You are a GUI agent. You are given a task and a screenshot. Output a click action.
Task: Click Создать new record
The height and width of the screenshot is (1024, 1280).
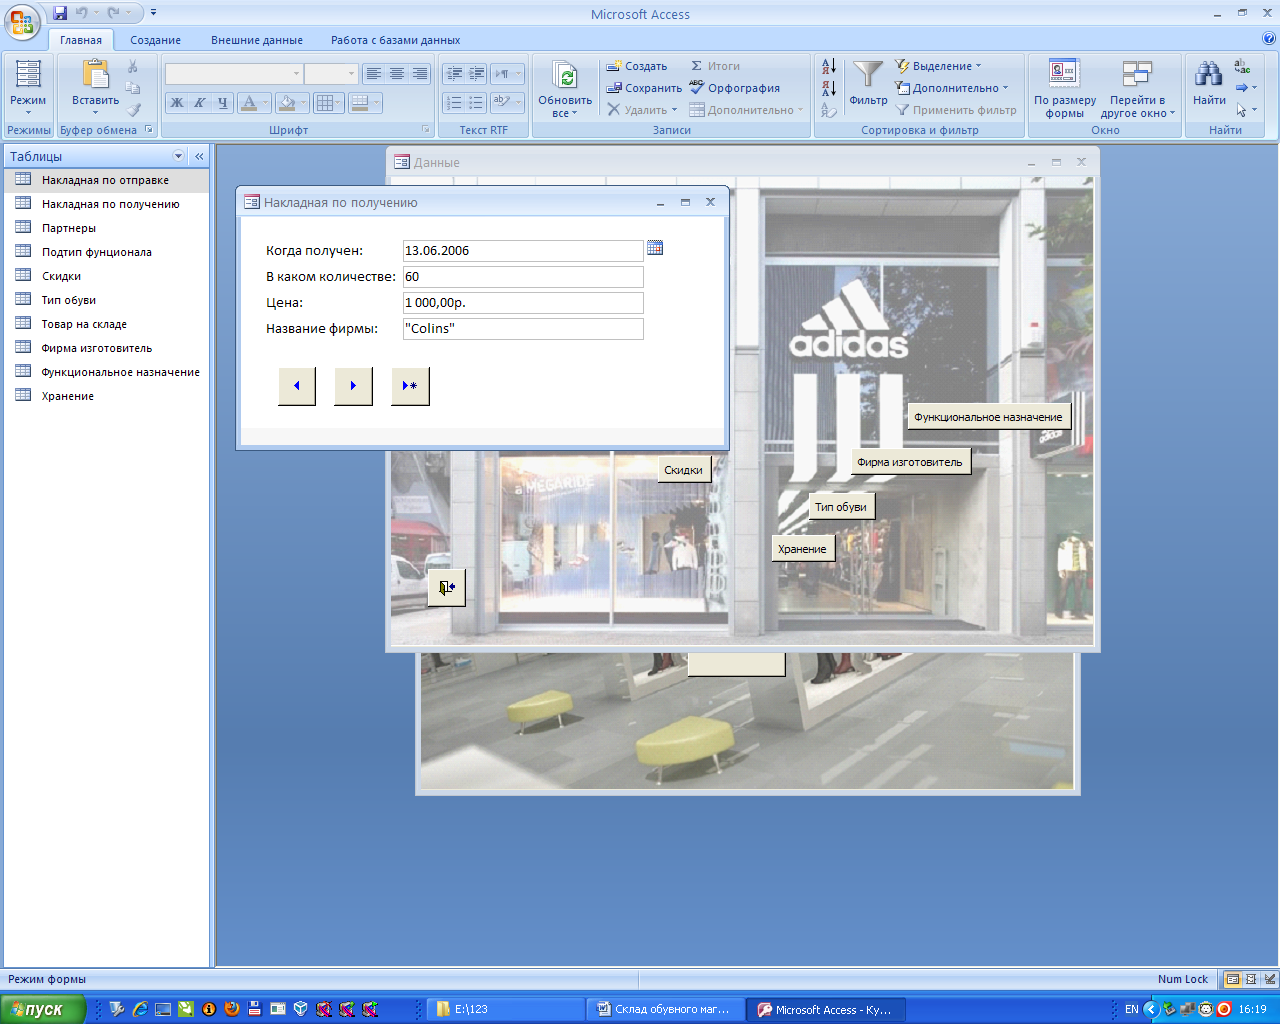[637, 66]
